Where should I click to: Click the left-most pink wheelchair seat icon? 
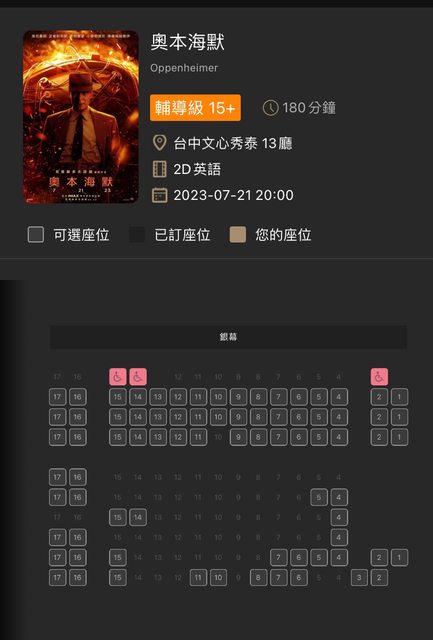[x=118, y=377]
